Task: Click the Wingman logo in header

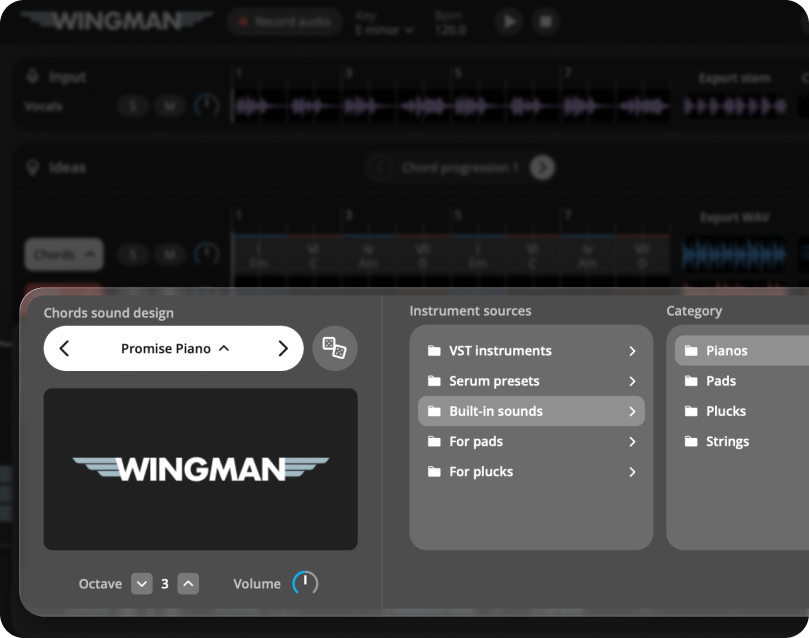Action: 117,22
